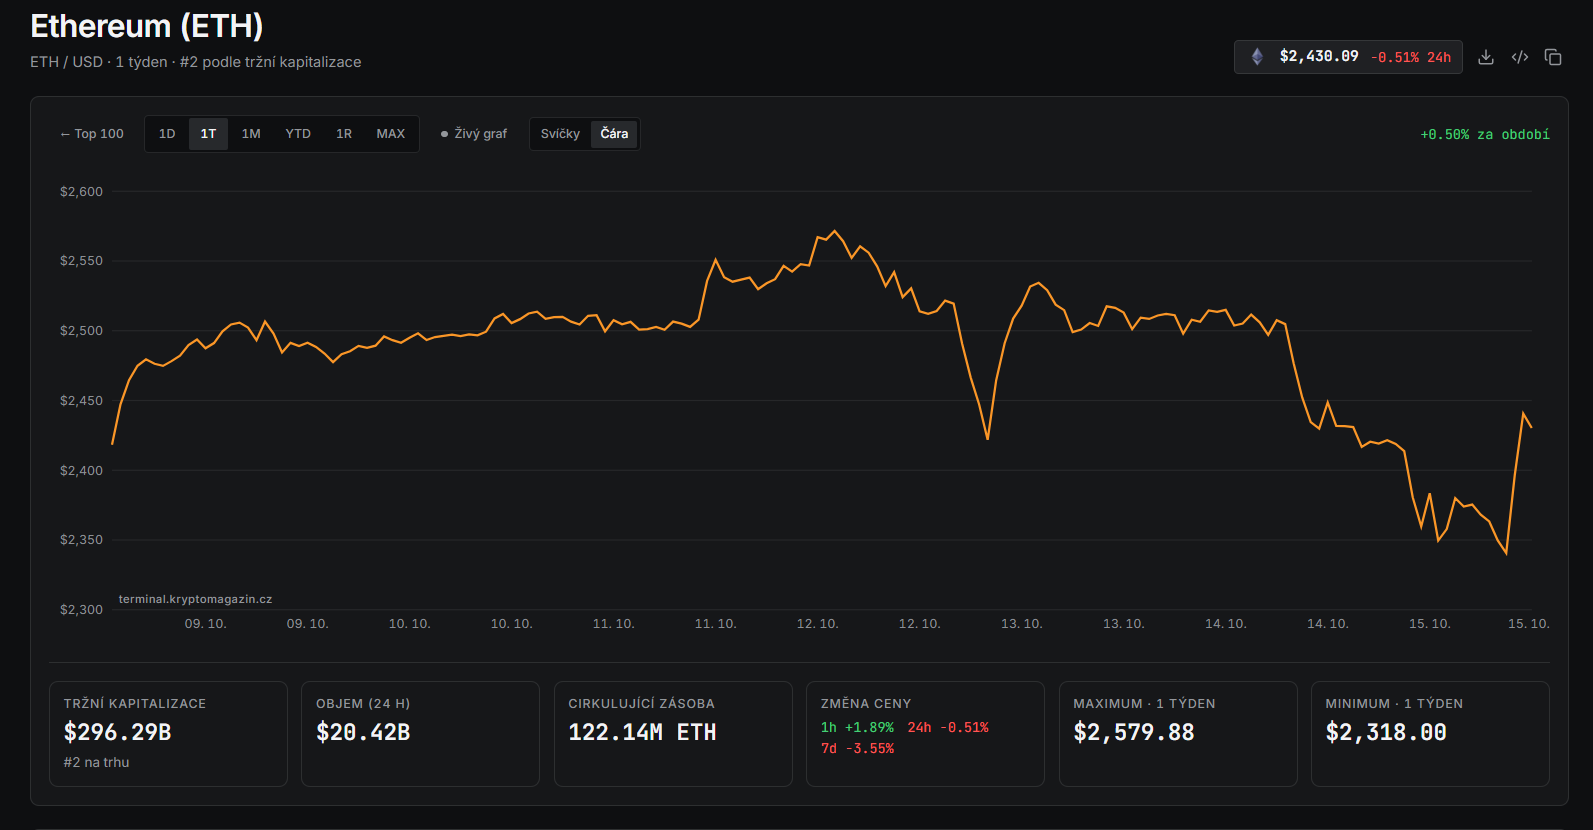Open the embed code icon

(x=1520, y=57)
